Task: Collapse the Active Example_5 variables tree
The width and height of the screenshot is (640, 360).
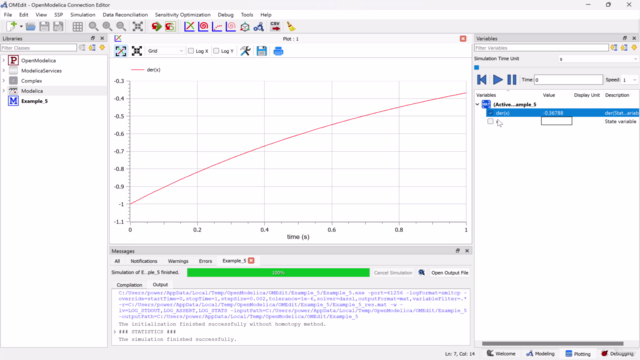Action: 478,104
